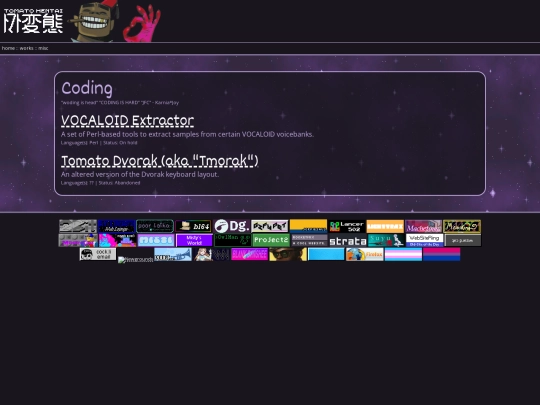This screenshot has height=405, width=540.
Task: Open the Machetrola pink cursive badge
Action: pyautogui.click(x=424, y=226)
